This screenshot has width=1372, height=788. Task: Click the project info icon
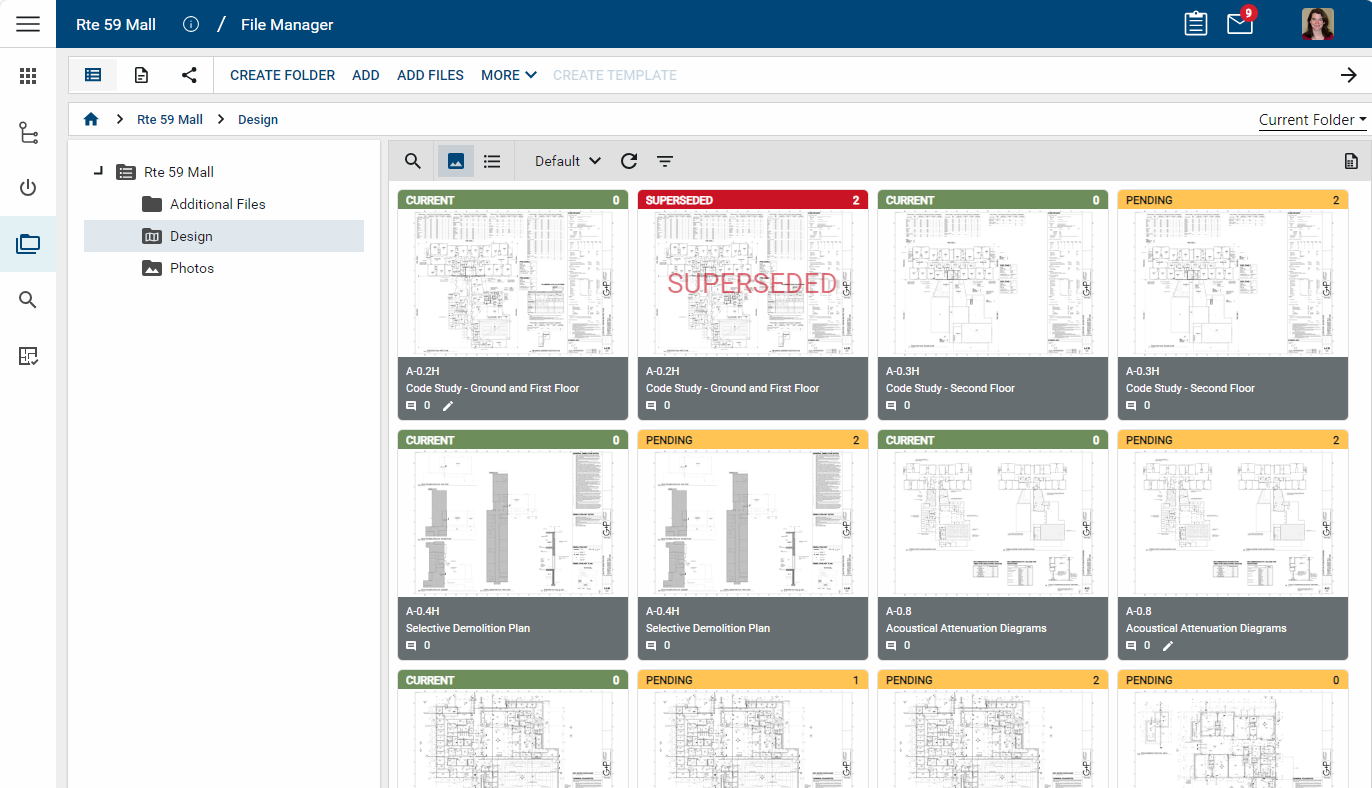[191, 24]
